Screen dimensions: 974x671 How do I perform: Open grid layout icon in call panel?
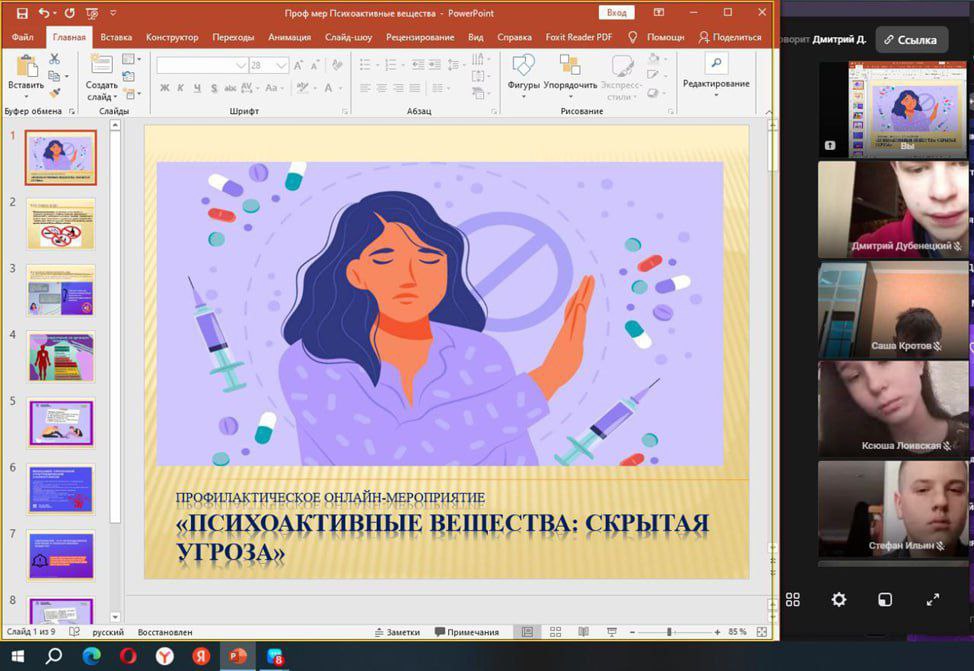click(x=793, y=600)
